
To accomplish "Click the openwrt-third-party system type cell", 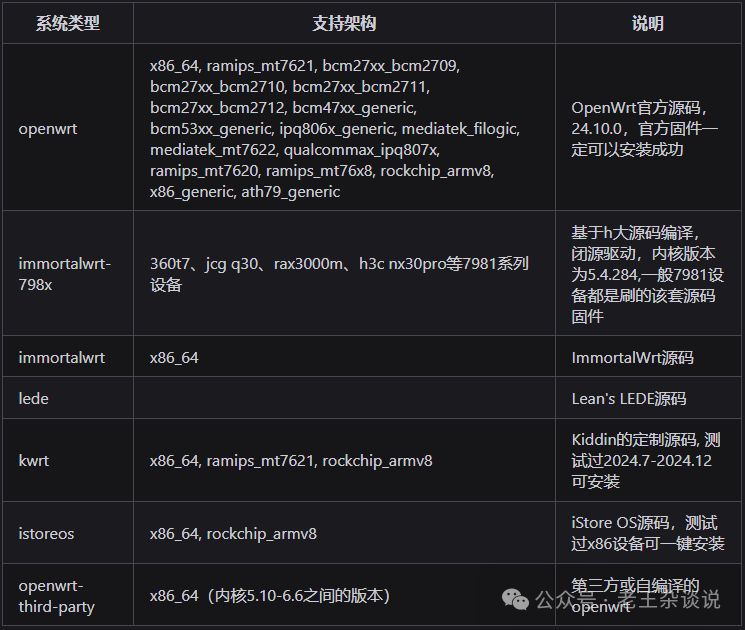I will (57, 596).
